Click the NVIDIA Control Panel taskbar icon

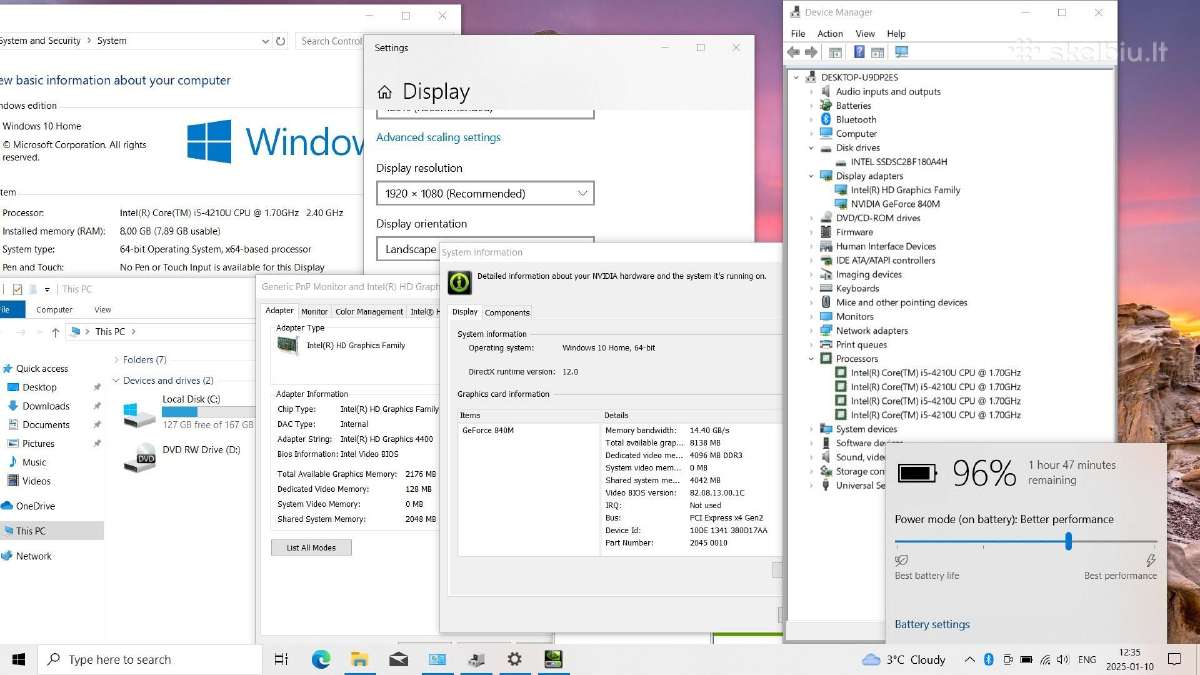point(552,659)
